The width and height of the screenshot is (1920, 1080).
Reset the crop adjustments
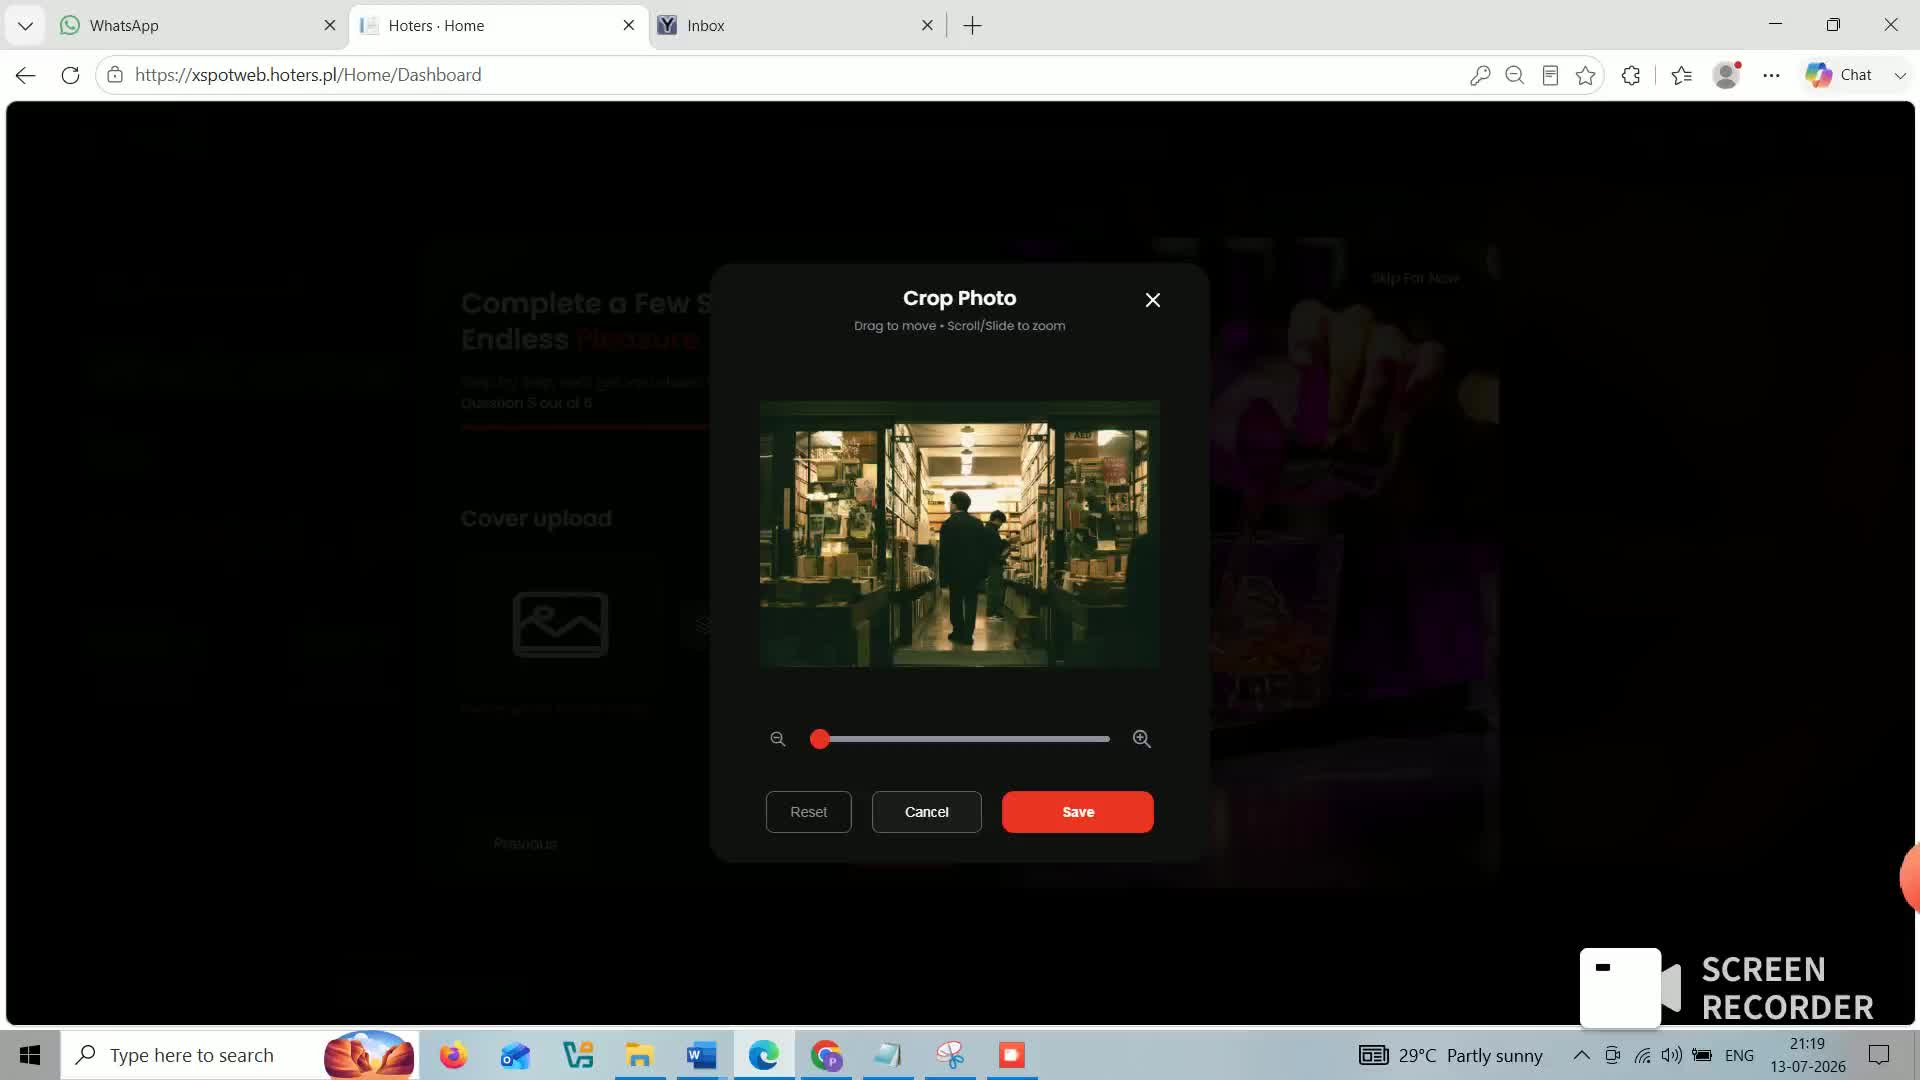809,812
